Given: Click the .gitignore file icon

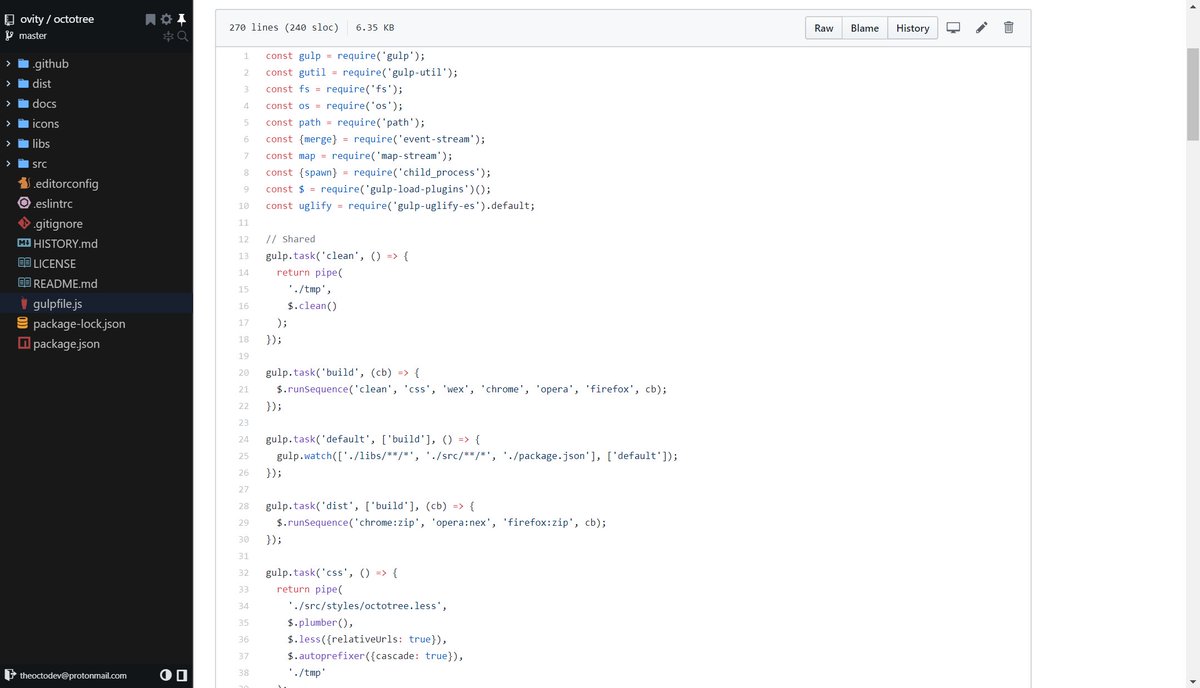Looking at the screenshot, I should (24, 224).
